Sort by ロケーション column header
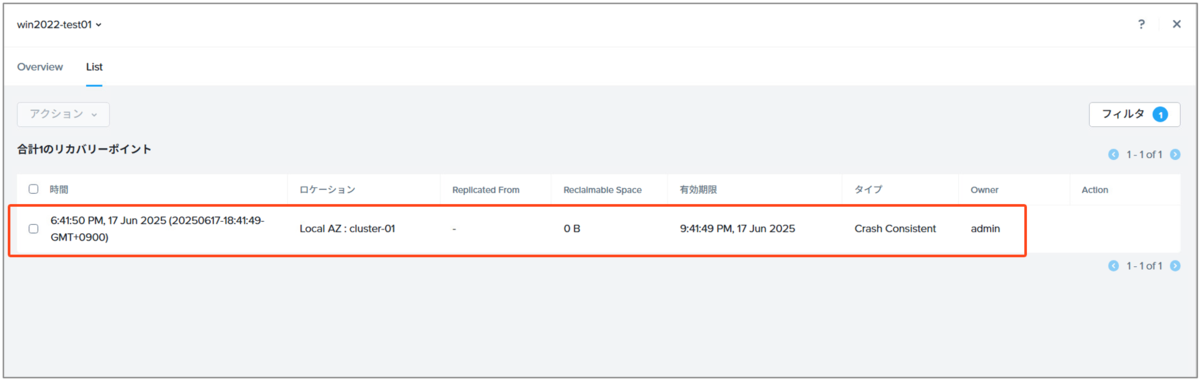The image size is (1200, 381). (327, 189)
